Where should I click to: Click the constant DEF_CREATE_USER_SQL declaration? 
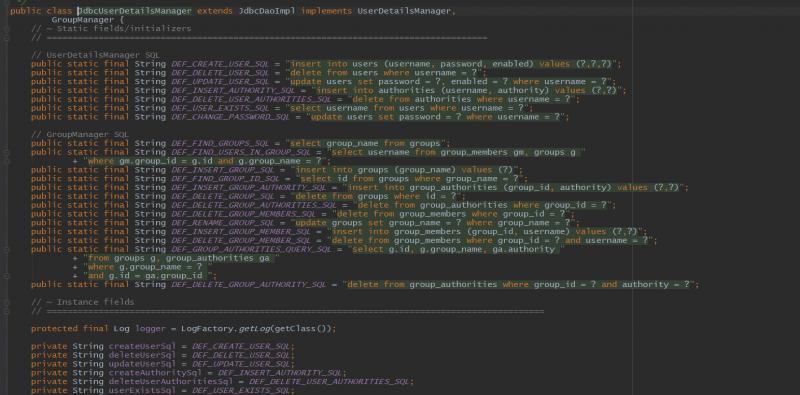[x=220, y=64]
